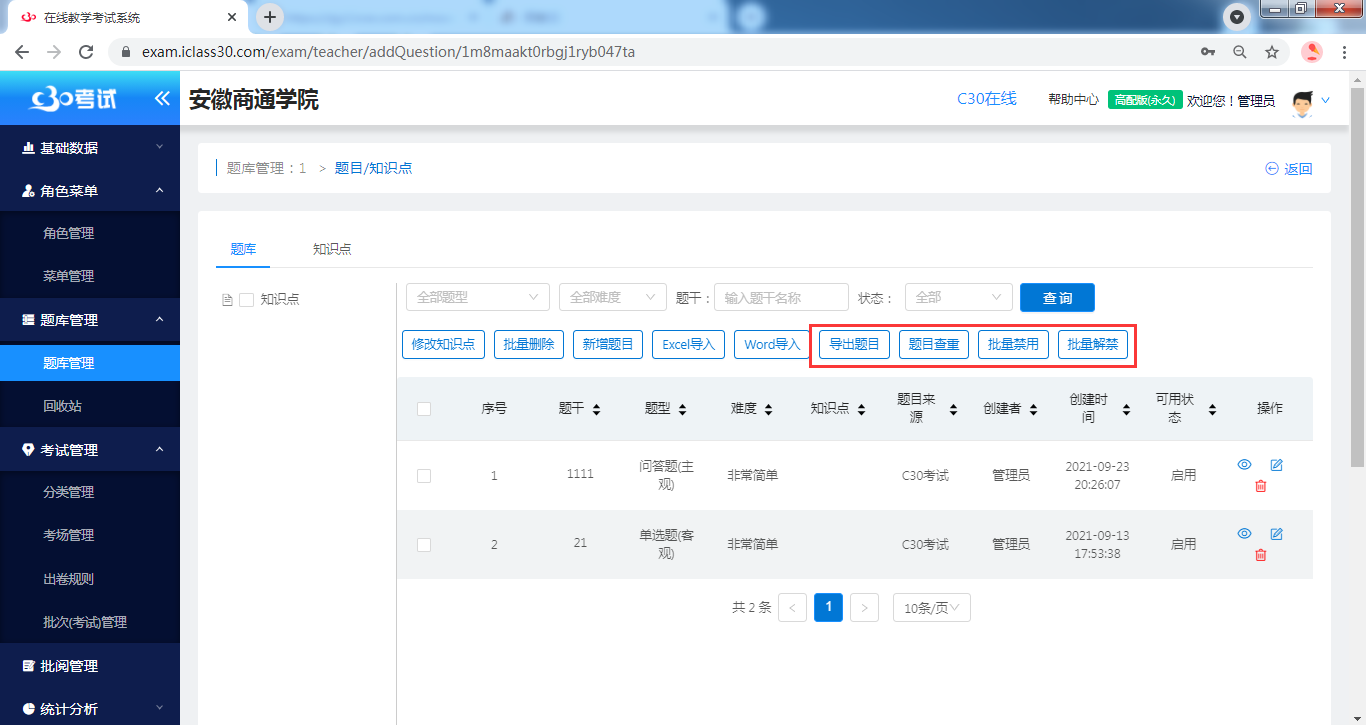Click the 新增题目 button
Screen dimensions: 1366x725
pyautogui.click(x=608, y=344)
